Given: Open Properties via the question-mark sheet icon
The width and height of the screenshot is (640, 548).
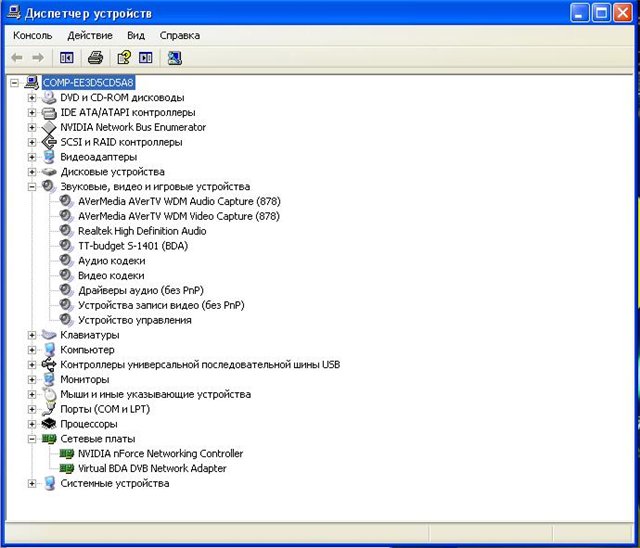Looking at the screenshot, I should tap(124, 58).
